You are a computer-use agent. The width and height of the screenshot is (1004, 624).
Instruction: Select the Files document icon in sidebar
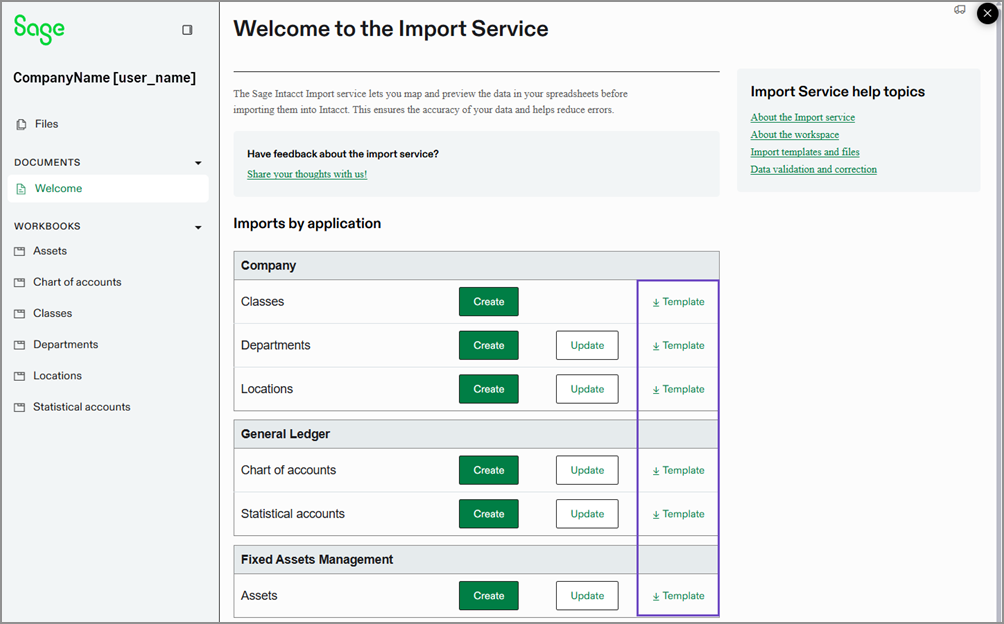pos(19,123)
